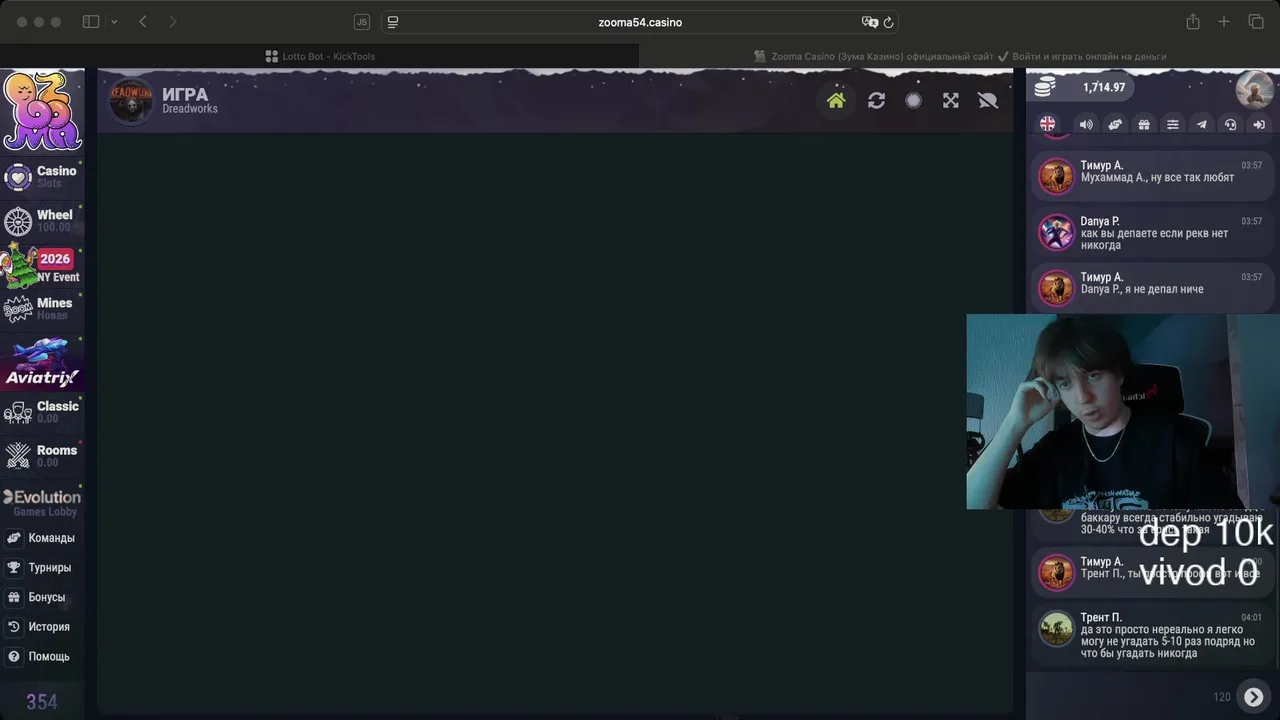Open sidebar dropdown chevron in Safari
1280x720 pixels.
(x=114, y=22)
